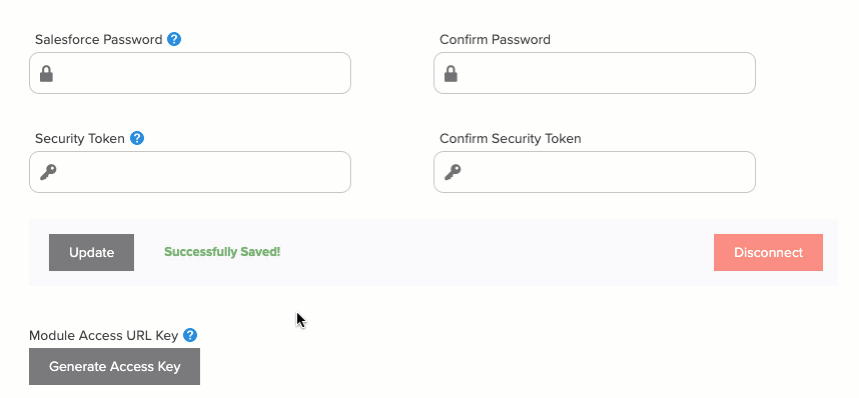Focus the Salesforce Password text box
The width and height of the screenshot is (859, 398).
pos(190,73)
